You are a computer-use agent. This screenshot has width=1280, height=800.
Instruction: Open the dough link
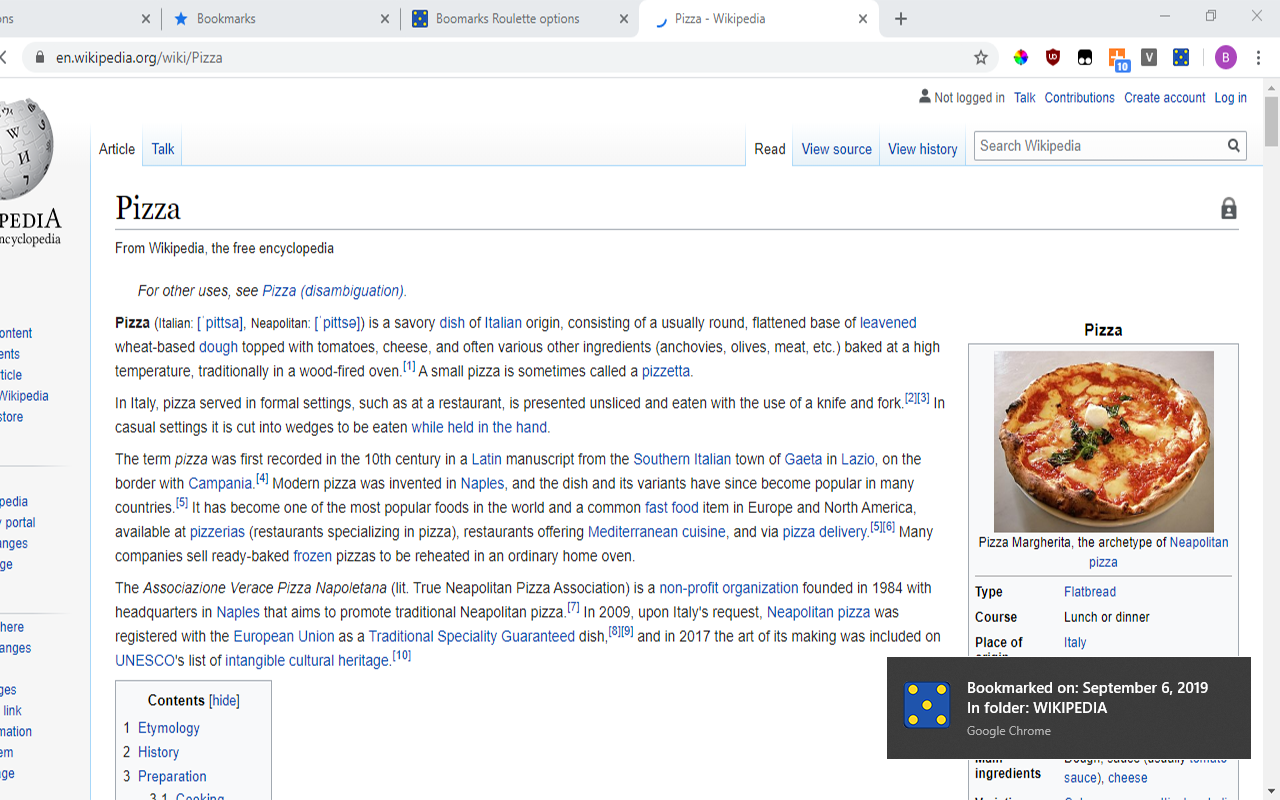218,347
